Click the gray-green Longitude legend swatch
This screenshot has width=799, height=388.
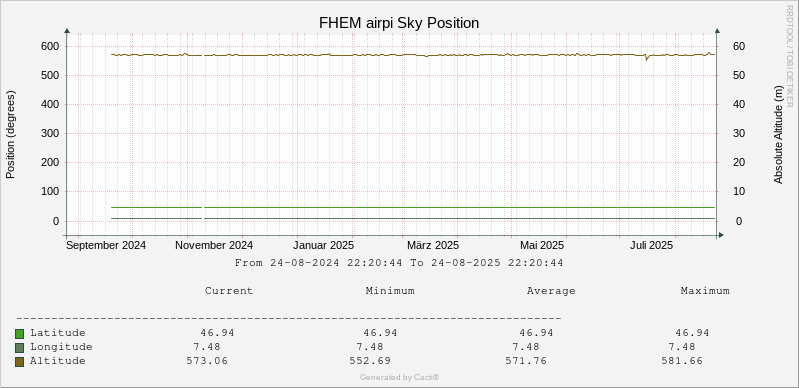19,348
